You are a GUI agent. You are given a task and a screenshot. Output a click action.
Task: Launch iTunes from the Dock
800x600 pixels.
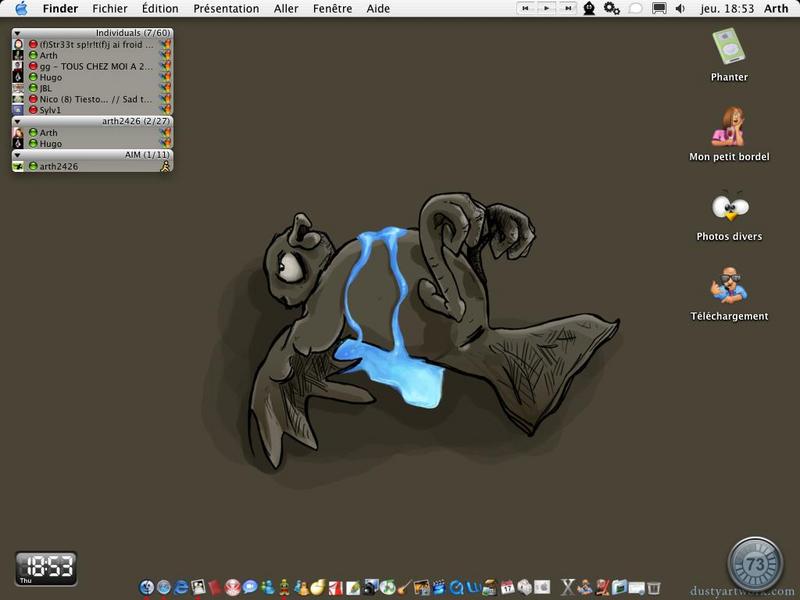click(x=387, y=587)
